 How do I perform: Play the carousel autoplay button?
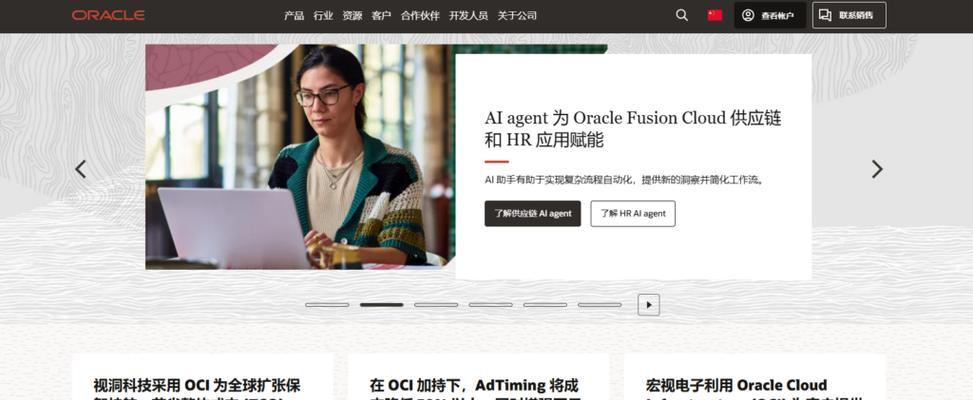click(648, 304)
